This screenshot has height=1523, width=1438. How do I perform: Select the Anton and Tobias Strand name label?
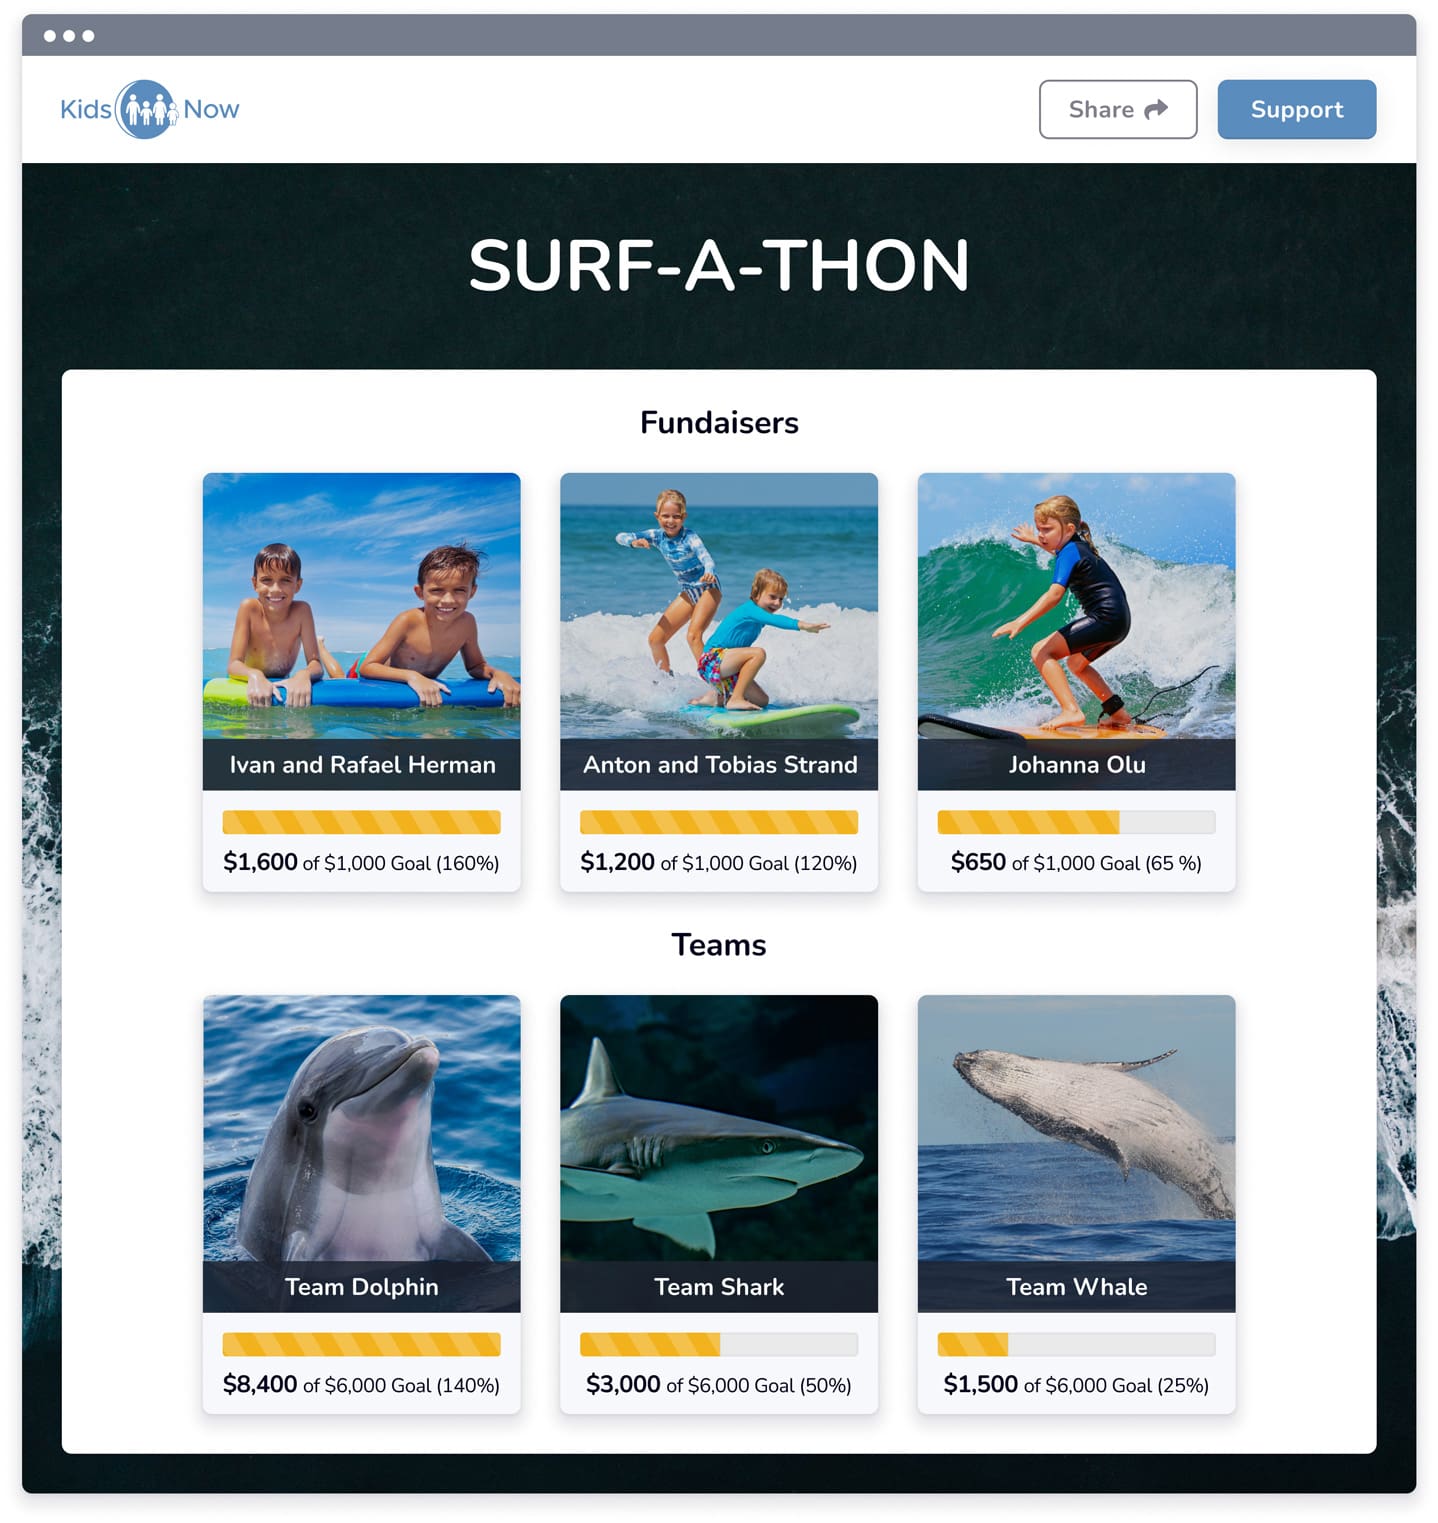(x=720, y=765)
